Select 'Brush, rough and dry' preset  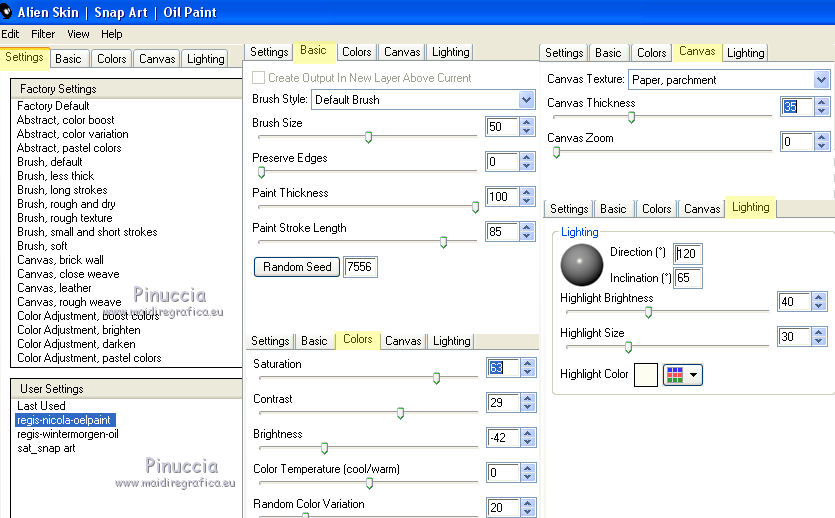[x=66, y=204]
